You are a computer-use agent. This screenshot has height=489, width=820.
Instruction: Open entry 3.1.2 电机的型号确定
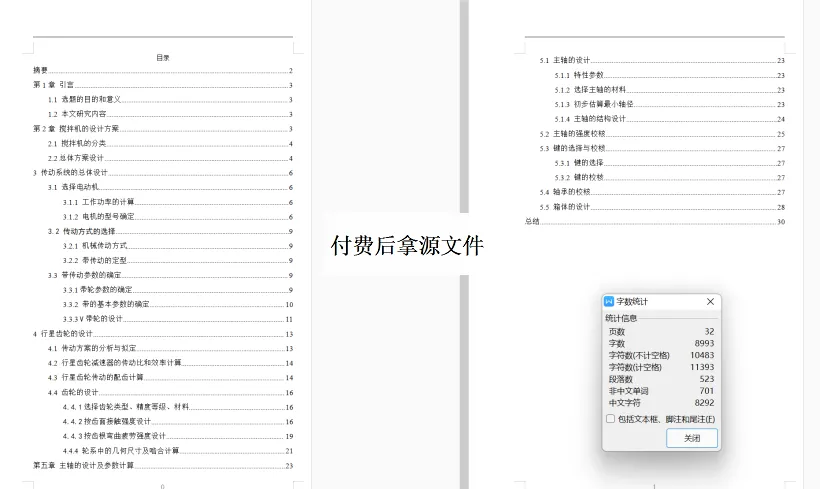tap(178, 217)
